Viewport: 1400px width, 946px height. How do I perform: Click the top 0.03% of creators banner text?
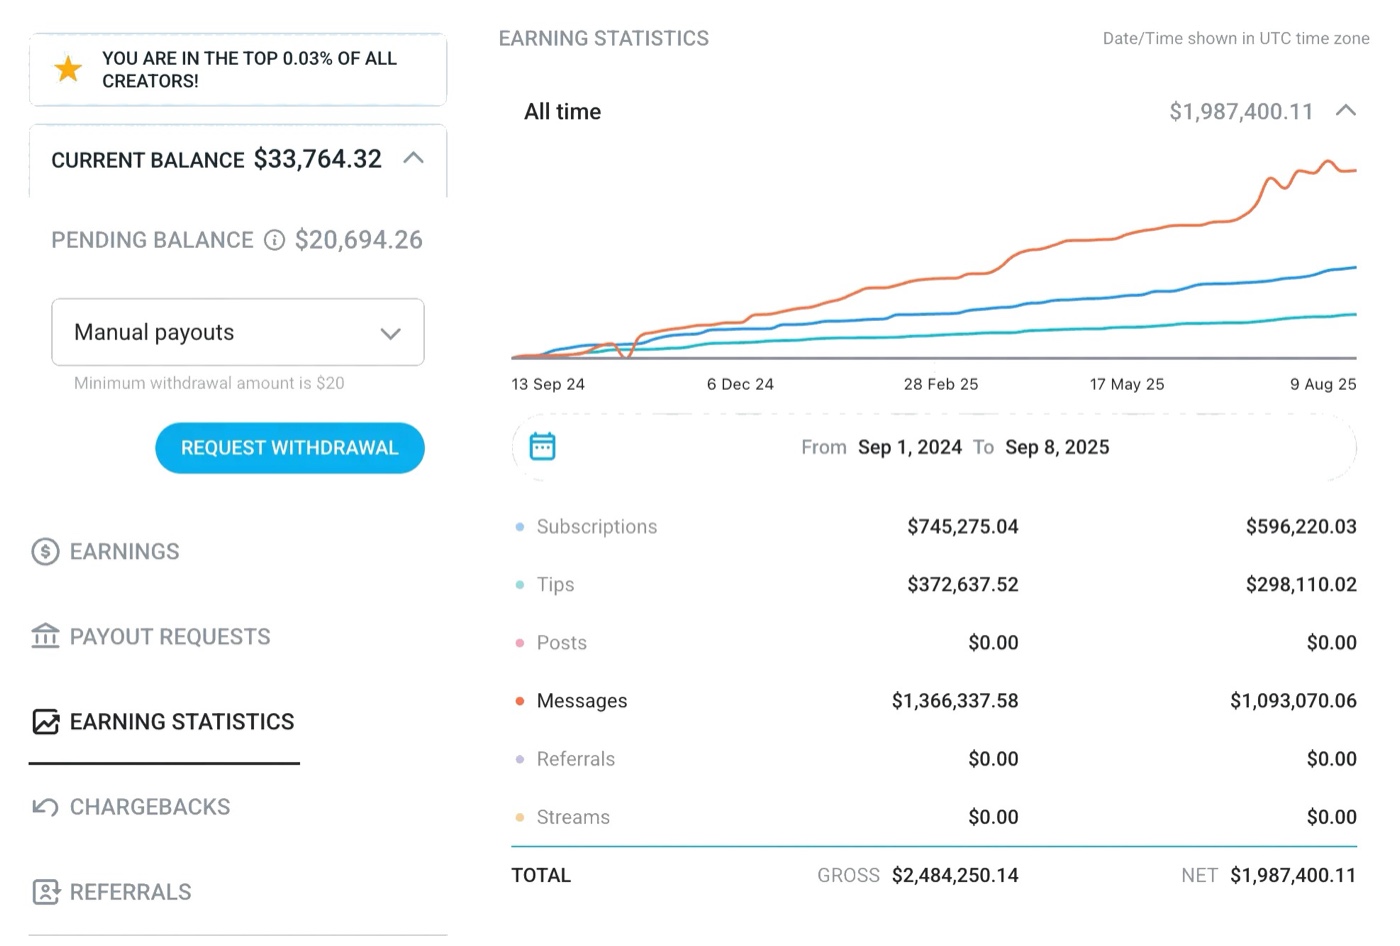pos(250,70)
